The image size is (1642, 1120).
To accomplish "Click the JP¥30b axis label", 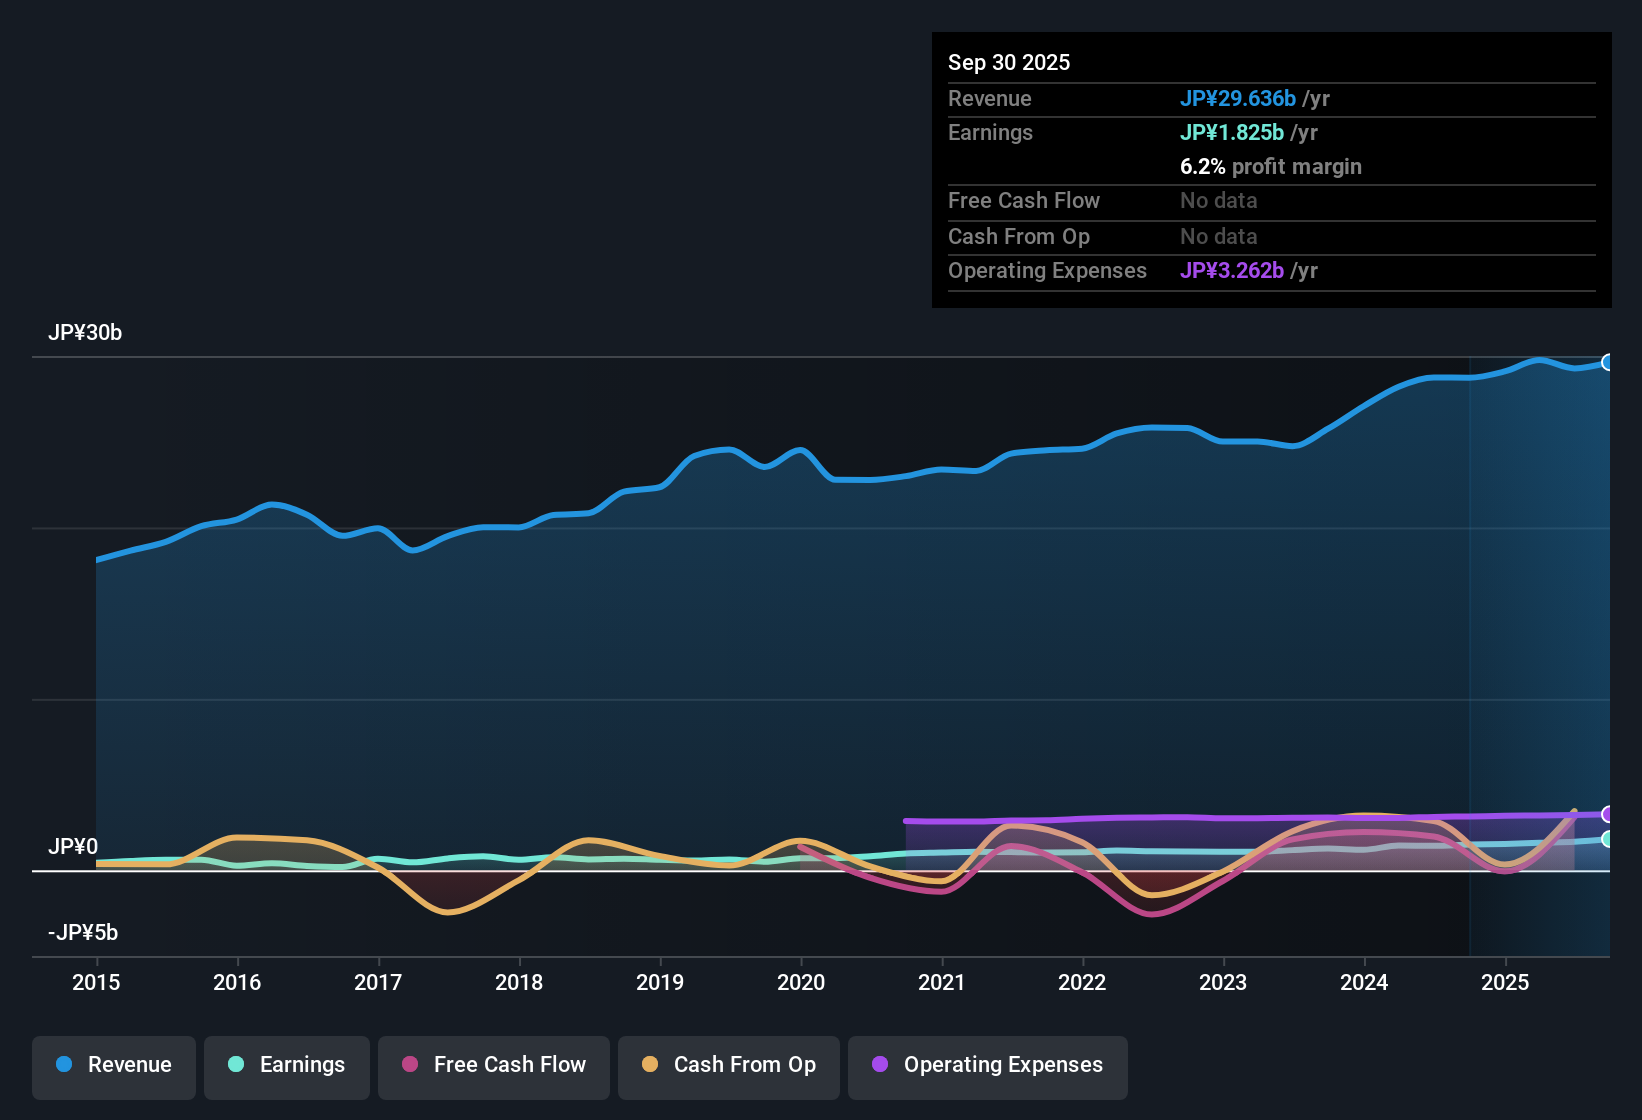I will pos(86,332).
